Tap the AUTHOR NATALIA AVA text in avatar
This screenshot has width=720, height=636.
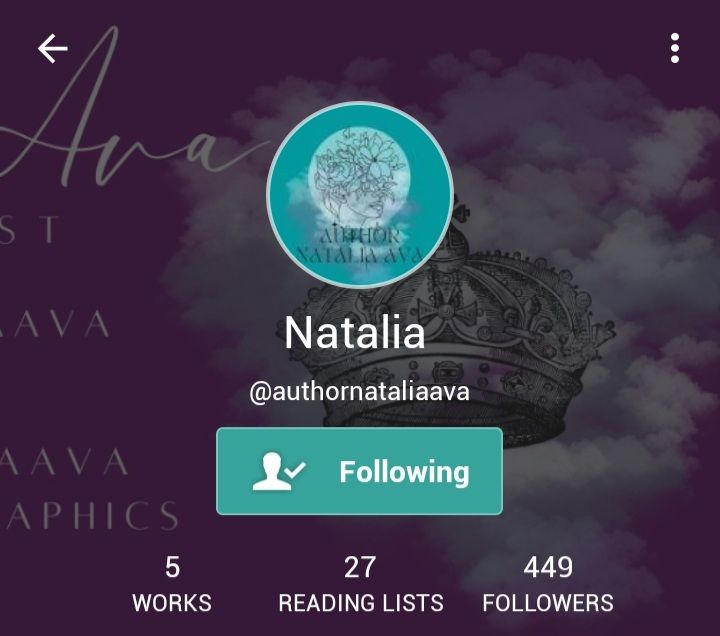click(360, 246)
